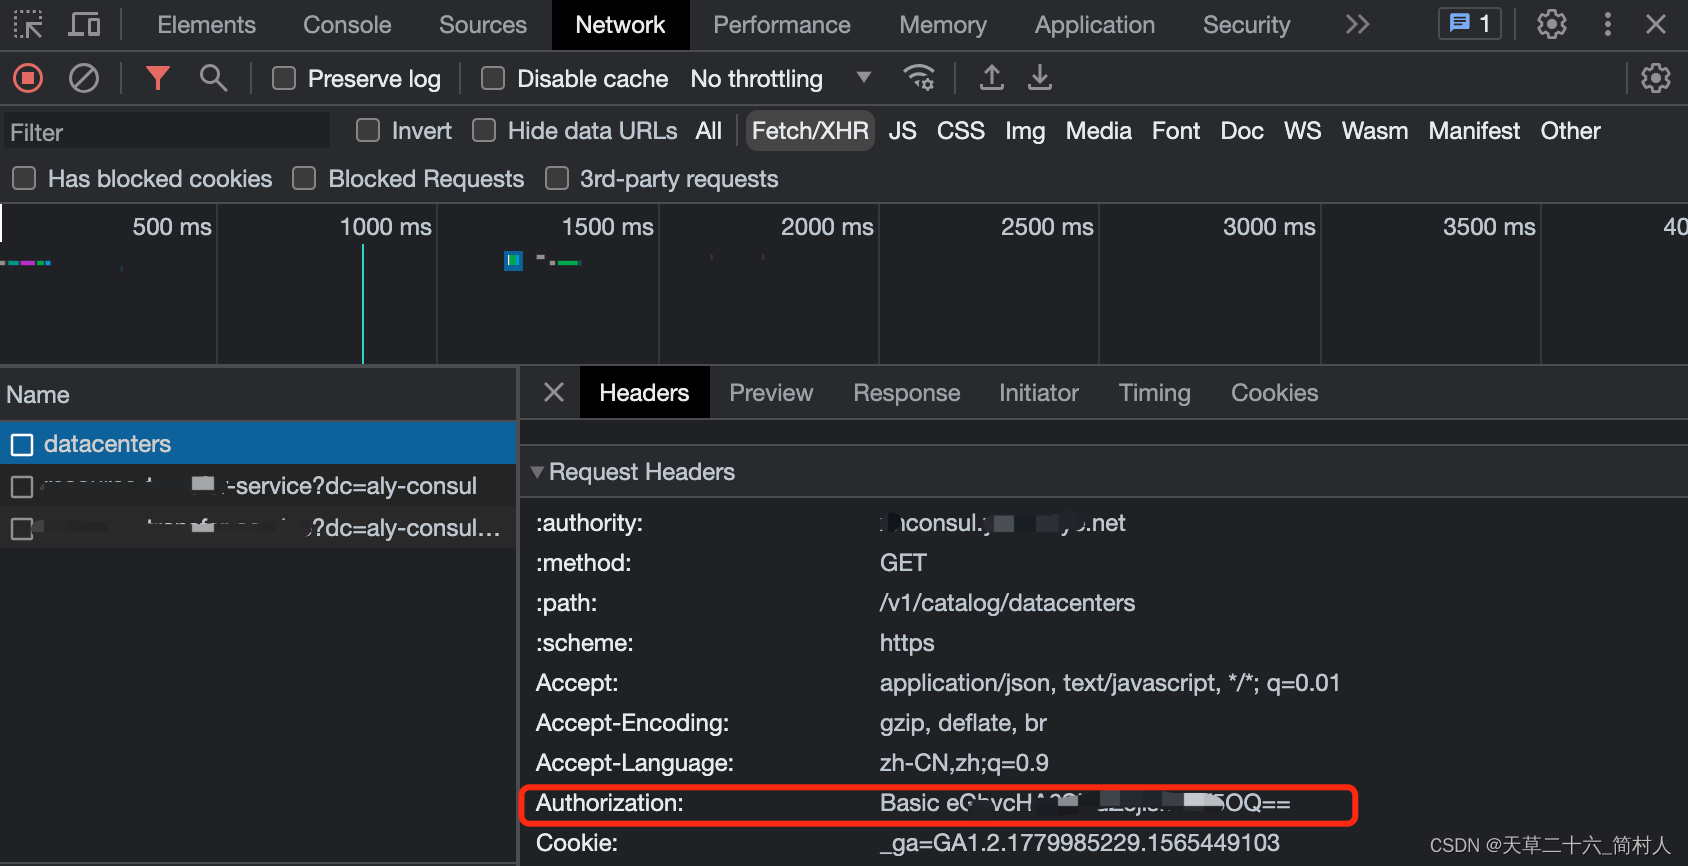Select the Headers tab
The image size is (1688, 866).
[644, 392]
